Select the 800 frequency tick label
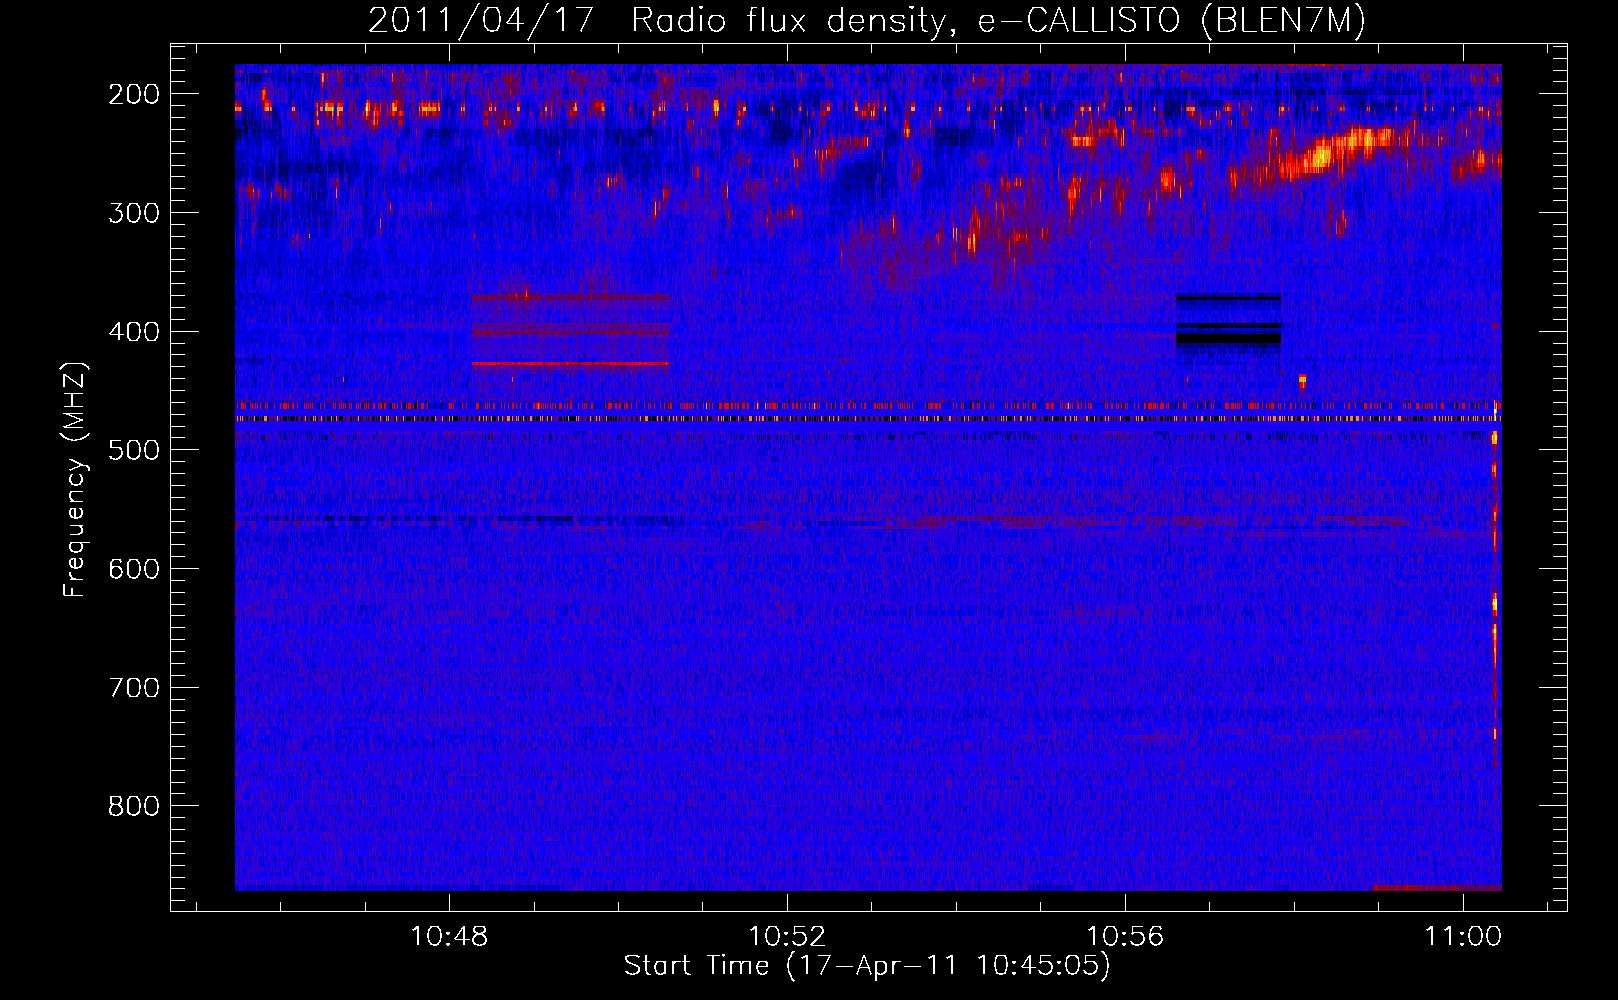1618x1000 pixels. [x=133, y=807]
